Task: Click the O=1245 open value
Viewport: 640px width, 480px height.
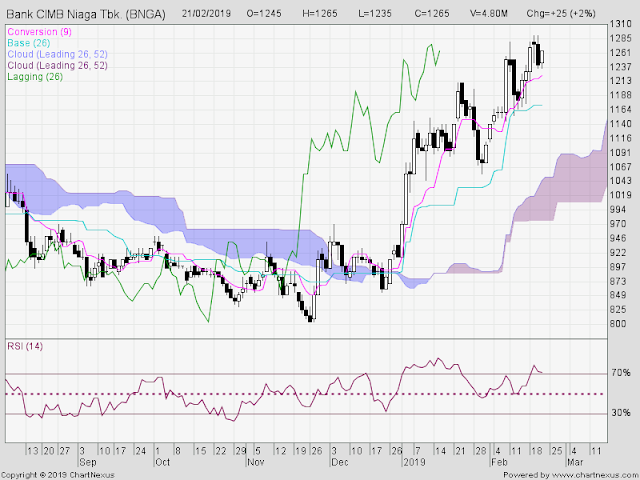Action: [x=264, y=13]
